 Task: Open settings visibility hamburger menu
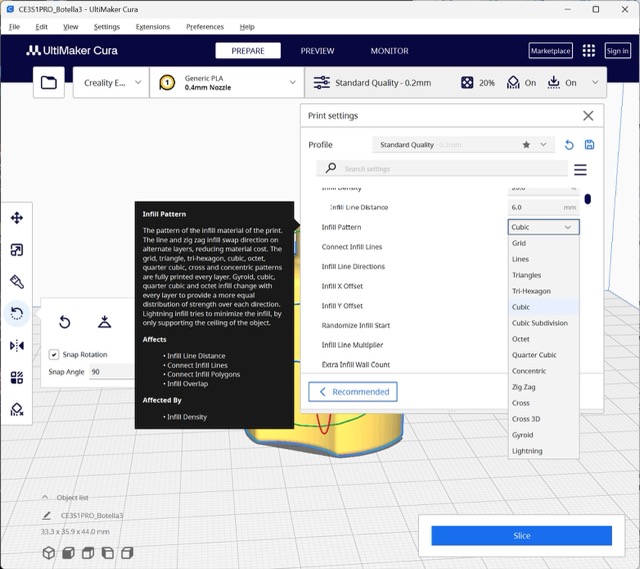click(x=580, y=169)
